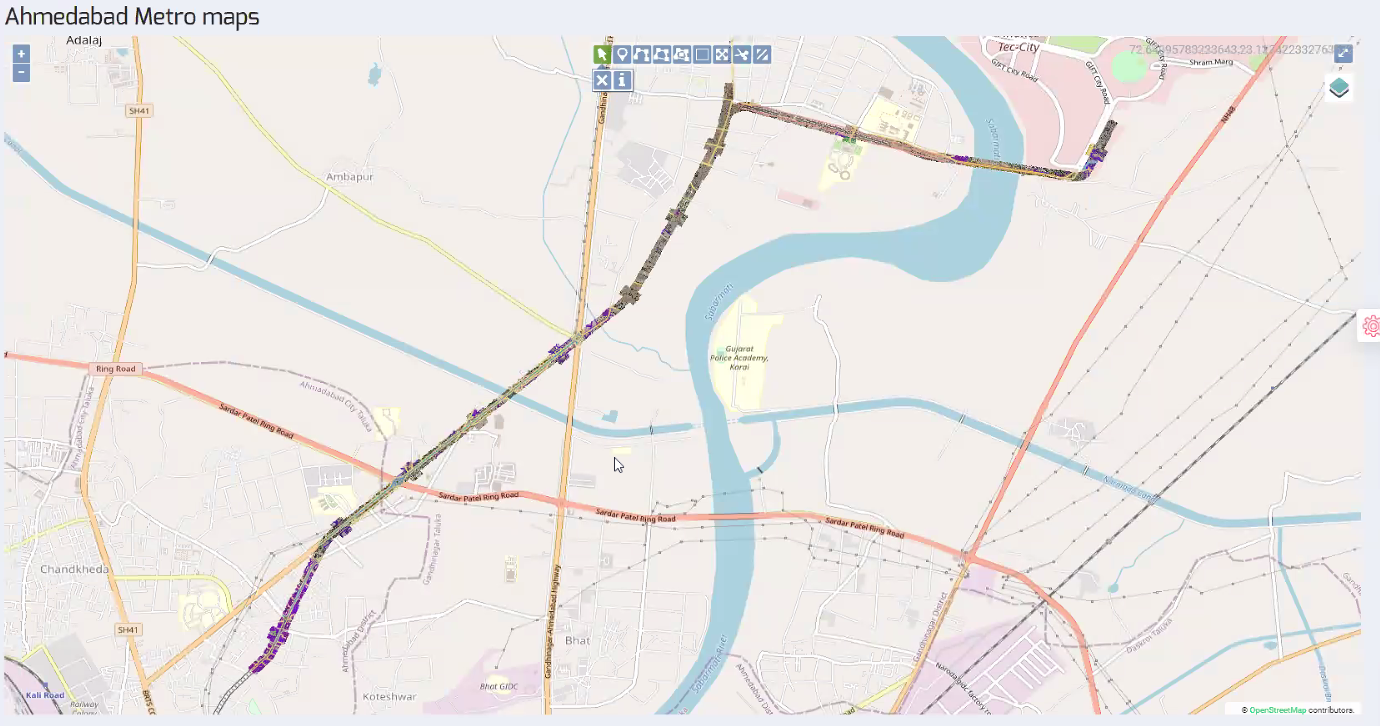Expand the layer switcher panel

click(x=1340, y=88)
